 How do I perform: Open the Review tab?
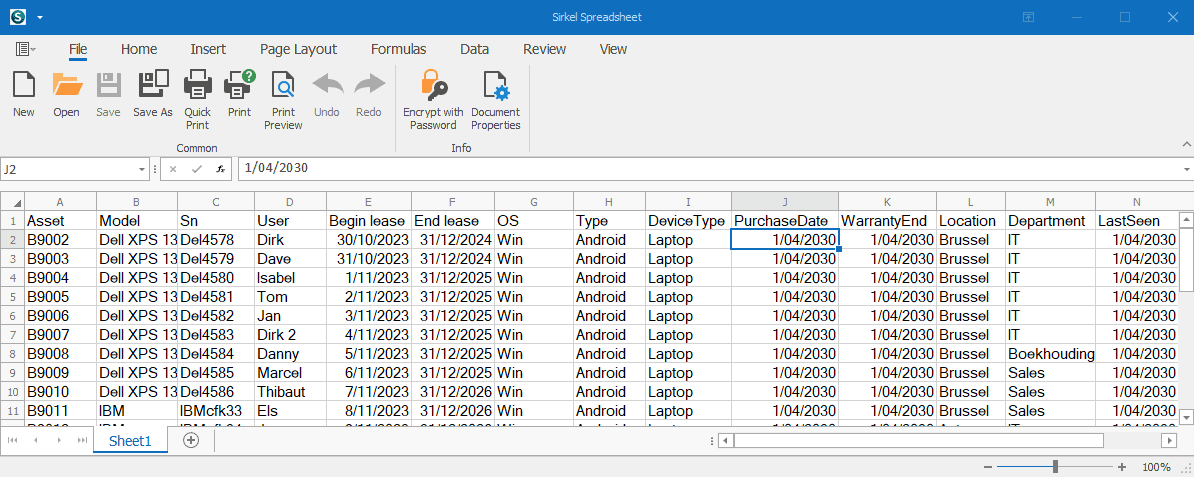544,49
